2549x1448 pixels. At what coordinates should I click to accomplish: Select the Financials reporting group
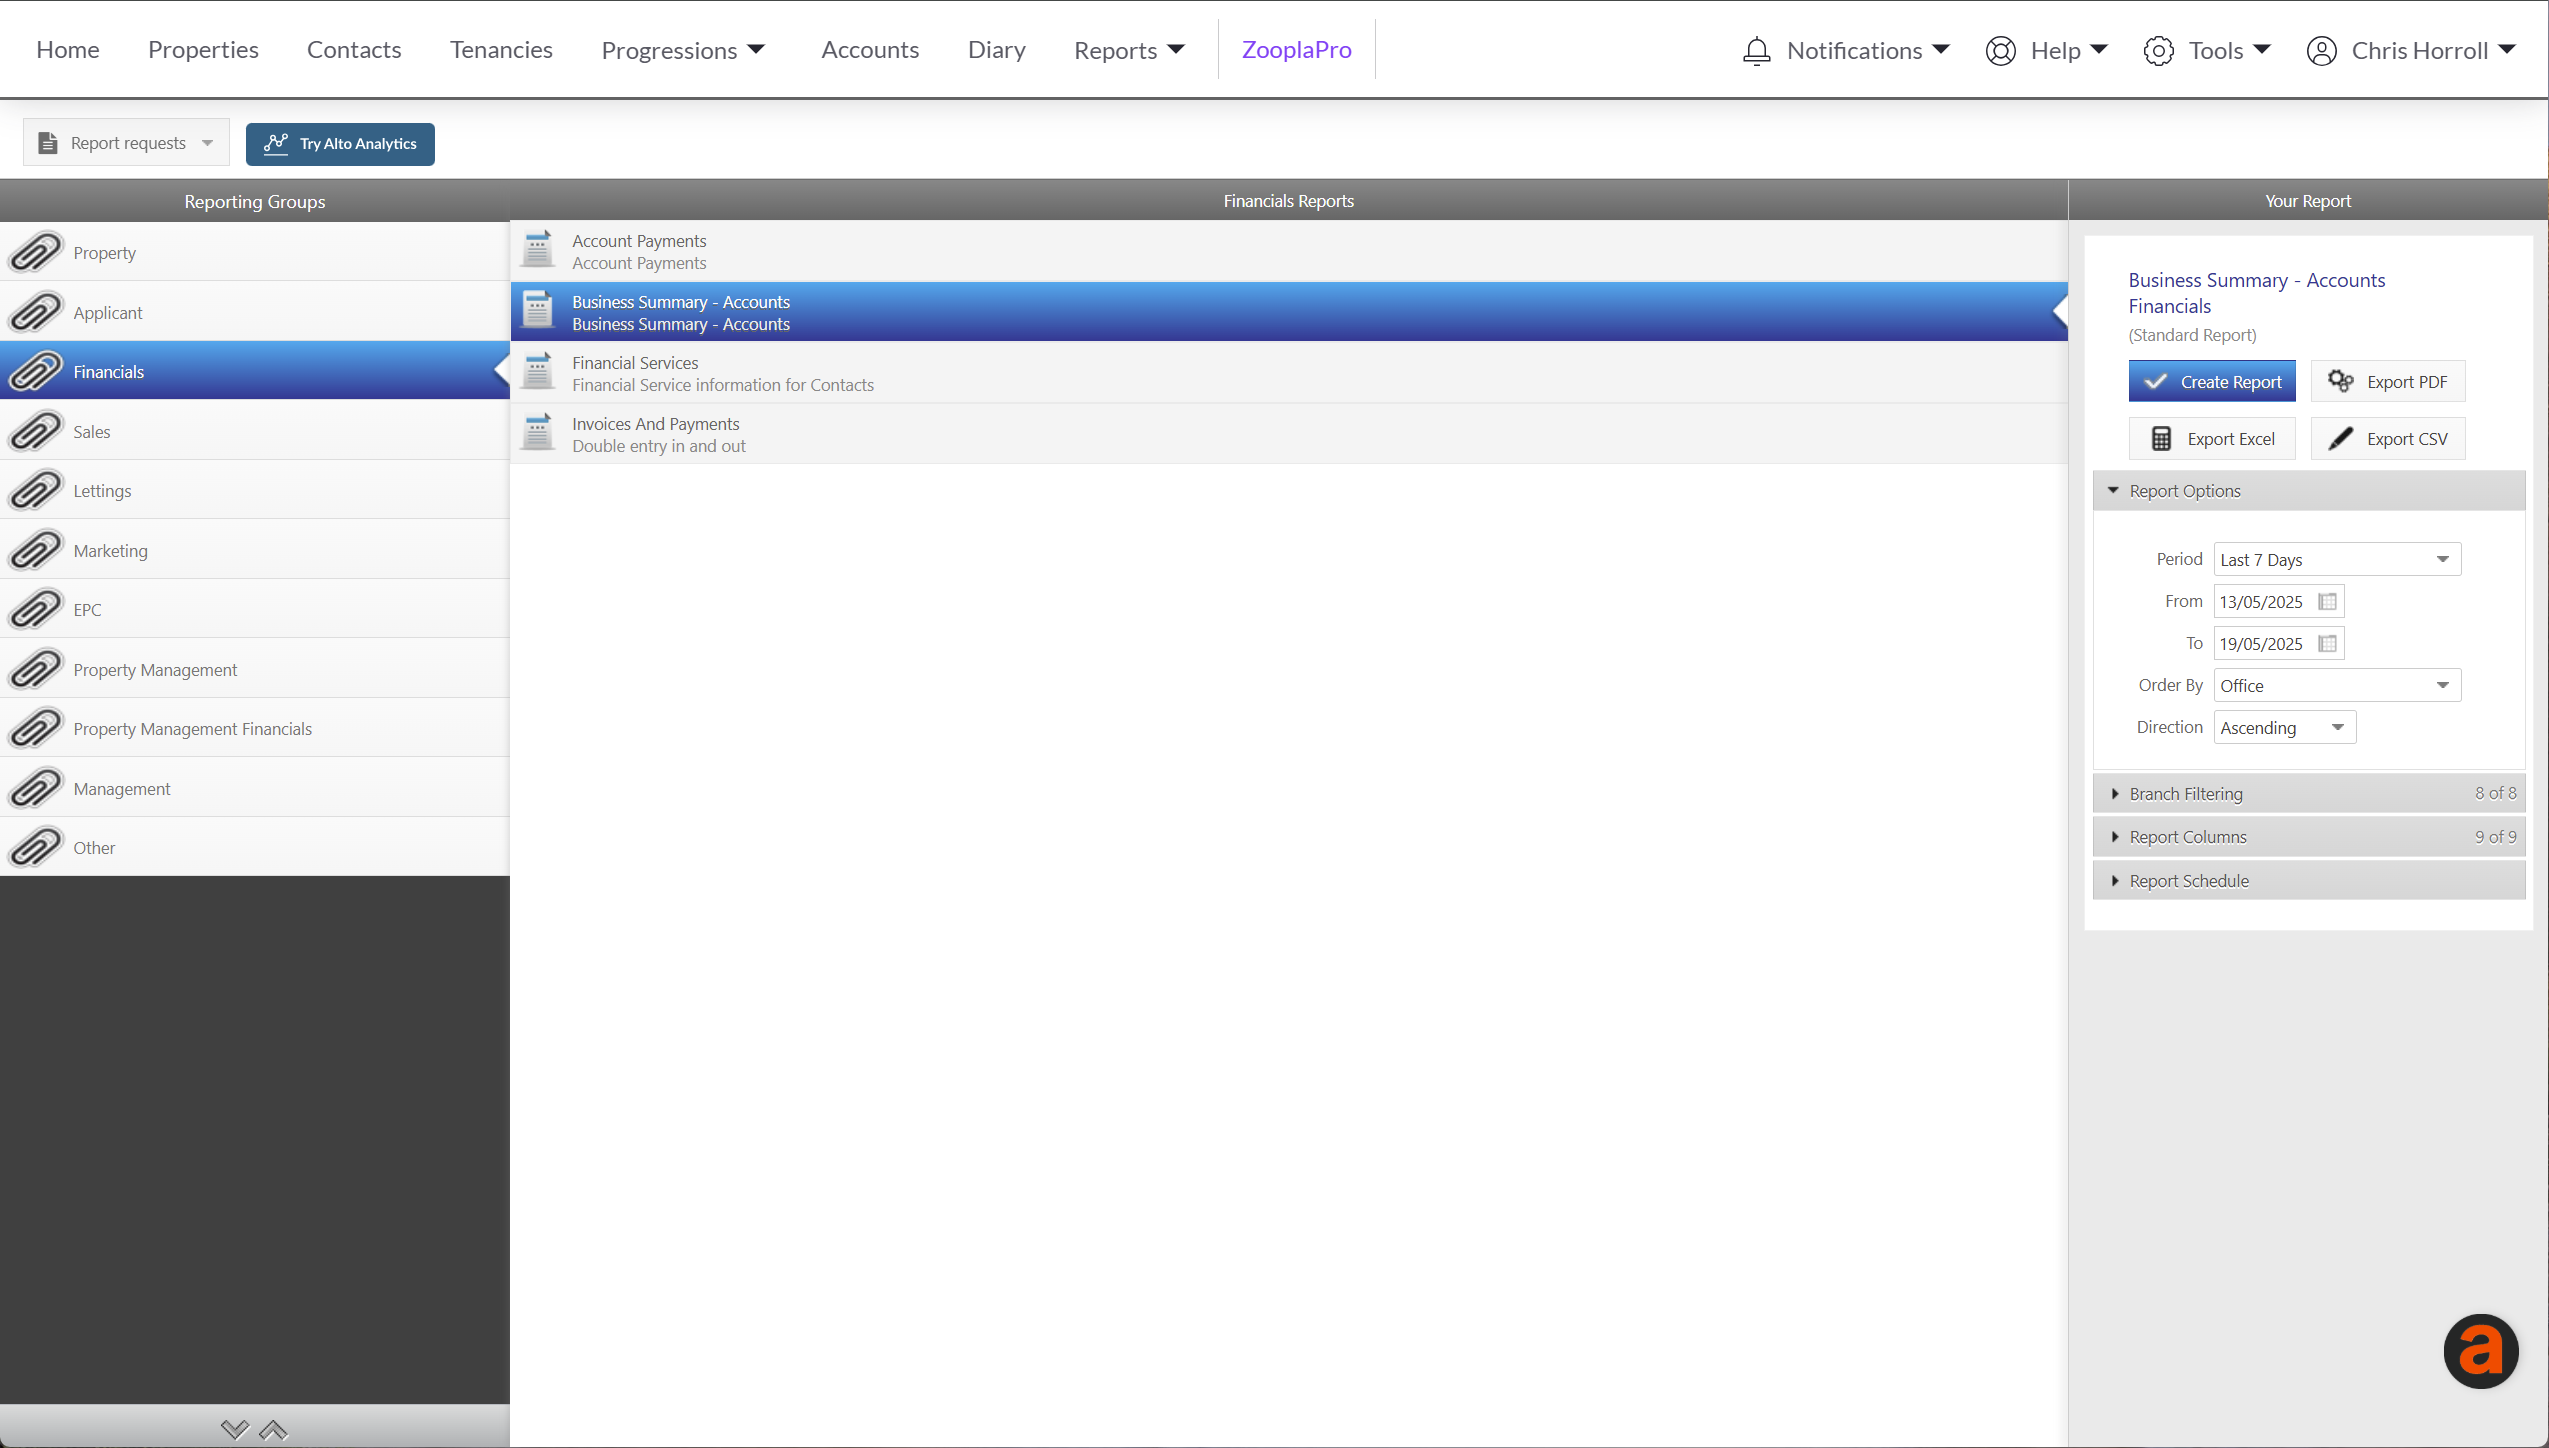tap(255, 371)
